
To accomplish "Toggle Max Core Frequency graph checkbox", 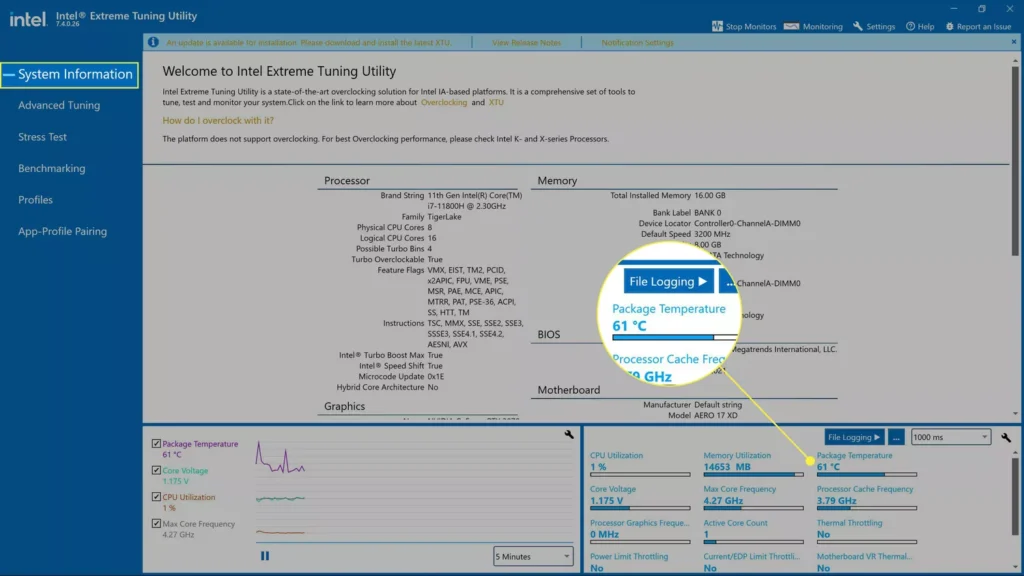I will (156, 524).
